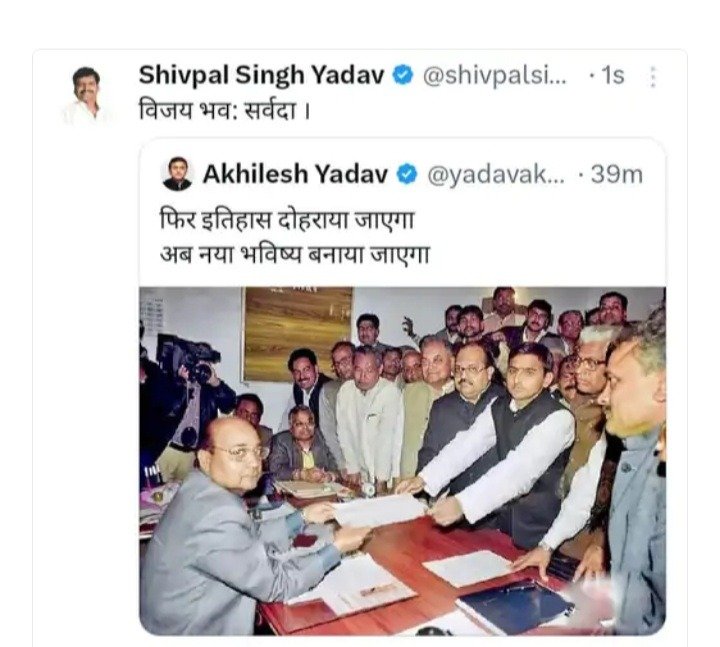Open the three-dot more options menu
Viewport: 720px width, 647px height.
coord(652,77)
